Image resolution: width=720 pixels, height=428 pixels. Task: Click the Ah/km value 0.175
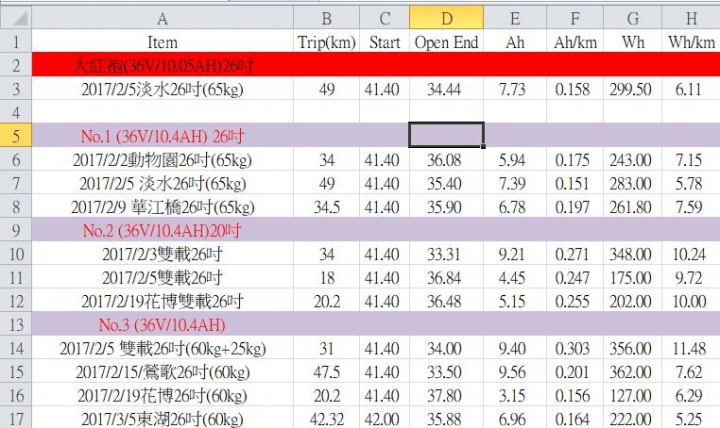[x=575, y=159]
